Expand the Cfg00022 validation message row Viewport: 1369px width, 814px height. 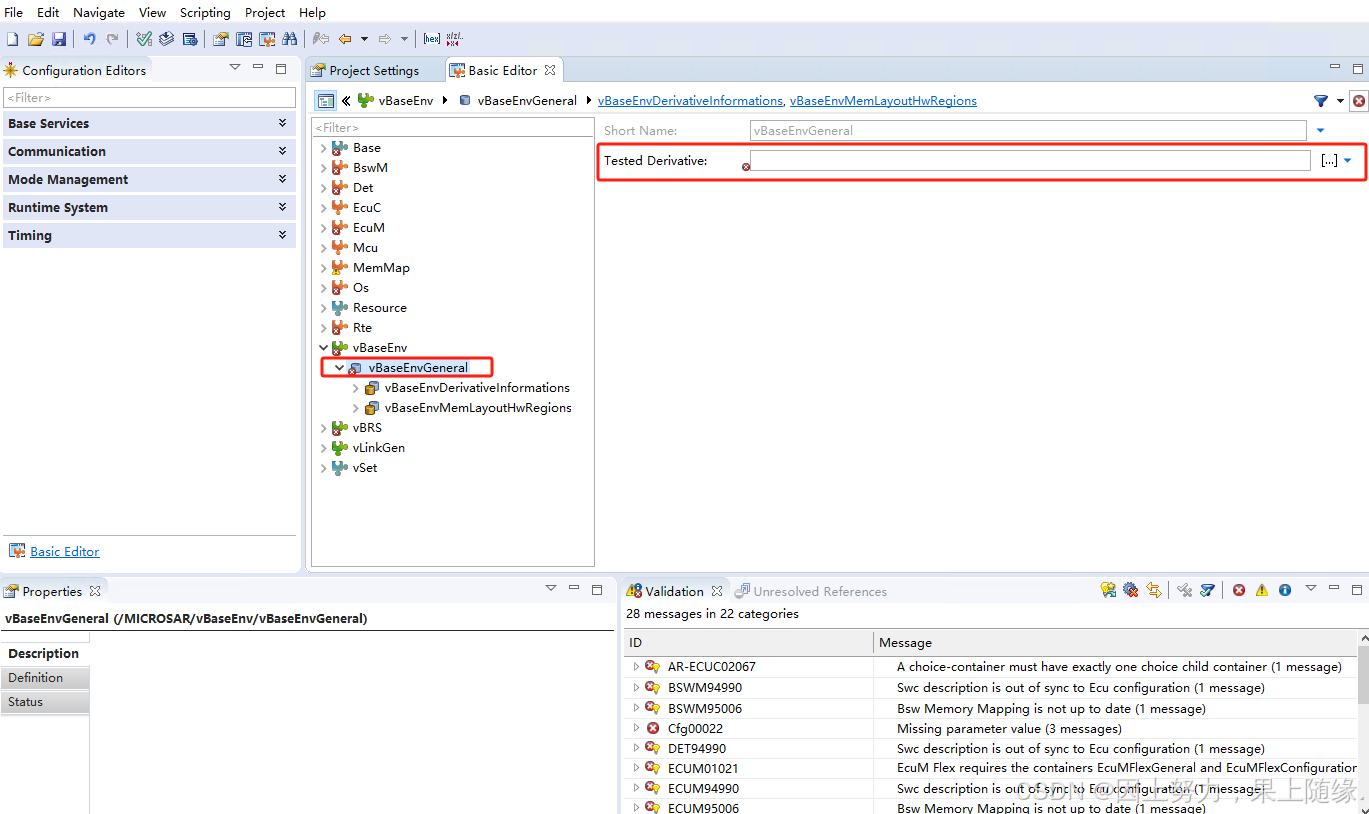pos(636,728)
